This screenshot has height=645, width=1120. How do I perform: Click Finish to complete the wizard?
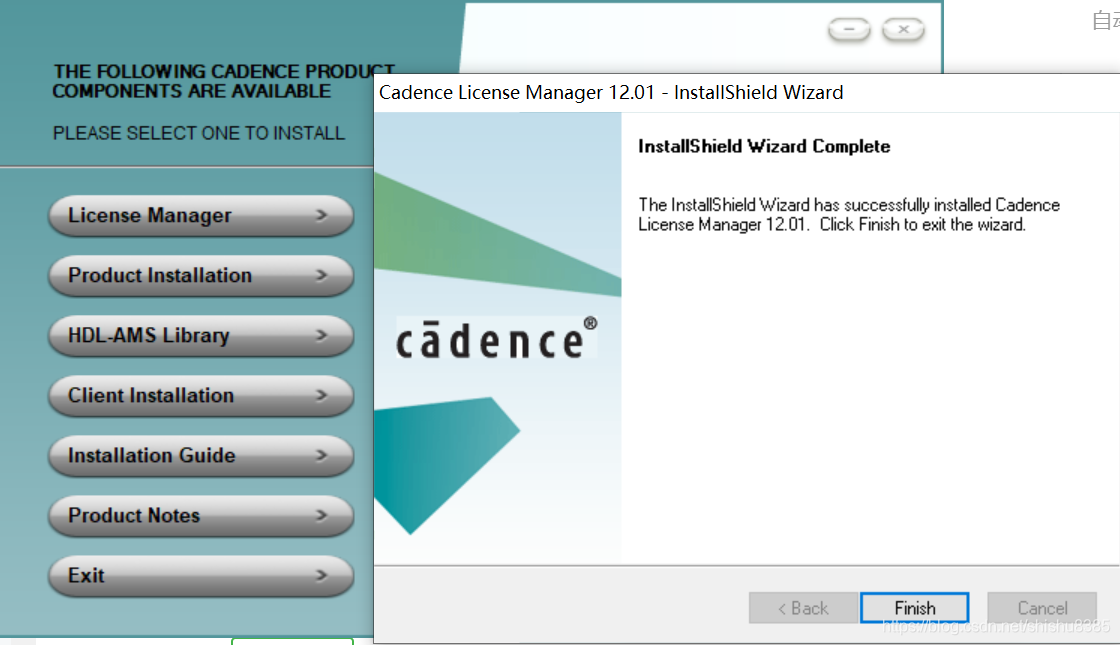click(x=914, y=607)
